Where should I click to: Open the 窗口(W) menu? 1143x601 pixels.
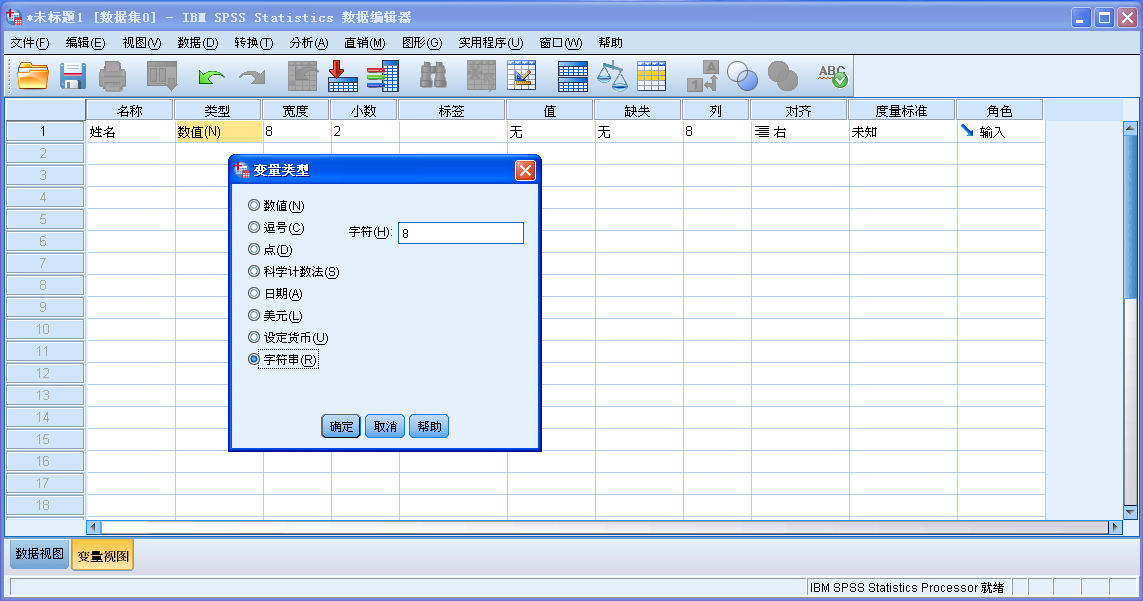pyautogui.click(x=561, y=43)
